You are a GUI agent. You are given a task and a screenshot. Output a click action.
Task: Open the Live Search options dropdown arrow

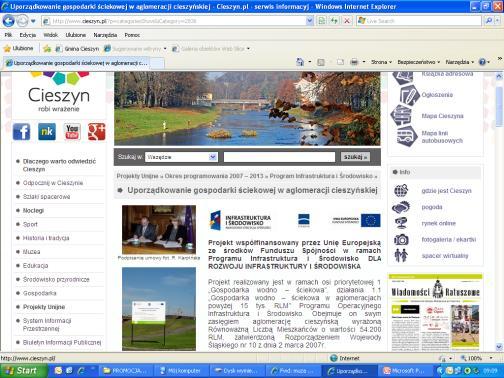[x=498, y=21]
